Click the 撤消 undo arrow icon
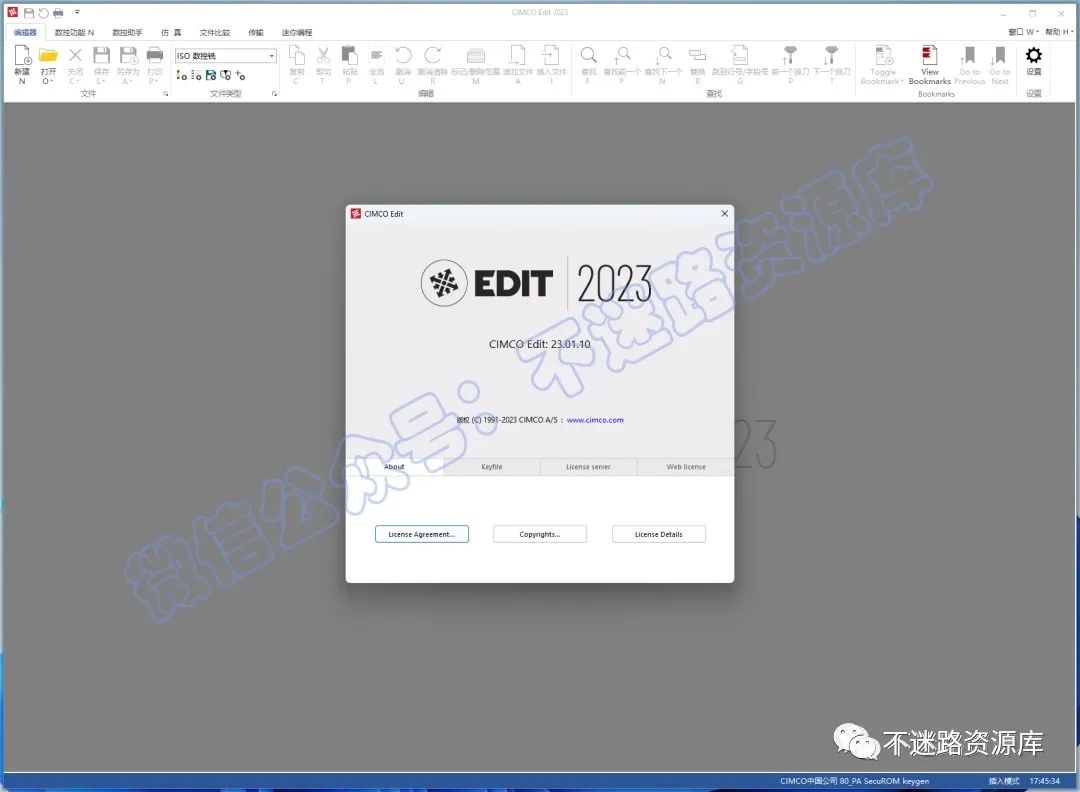 [403, 56]
